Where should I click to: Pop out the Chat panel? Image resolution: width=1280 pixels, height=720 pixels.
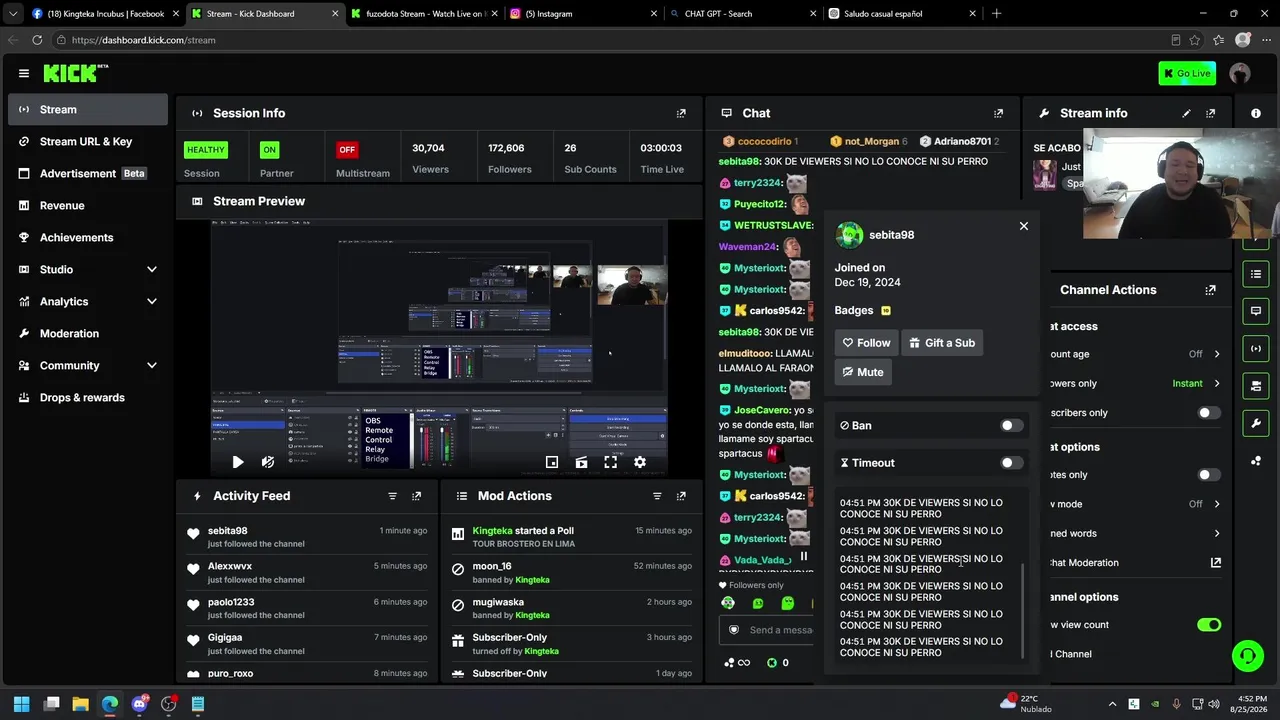pos(998,113)
